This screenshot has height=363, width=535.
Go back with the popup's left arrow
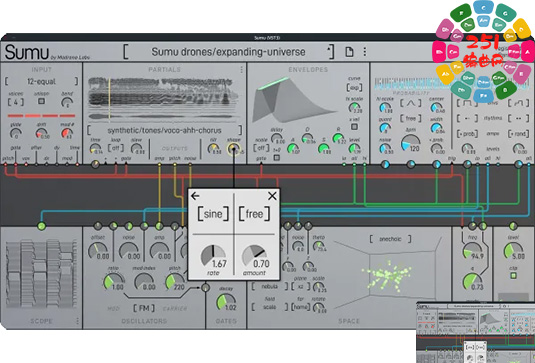(195, 196)
